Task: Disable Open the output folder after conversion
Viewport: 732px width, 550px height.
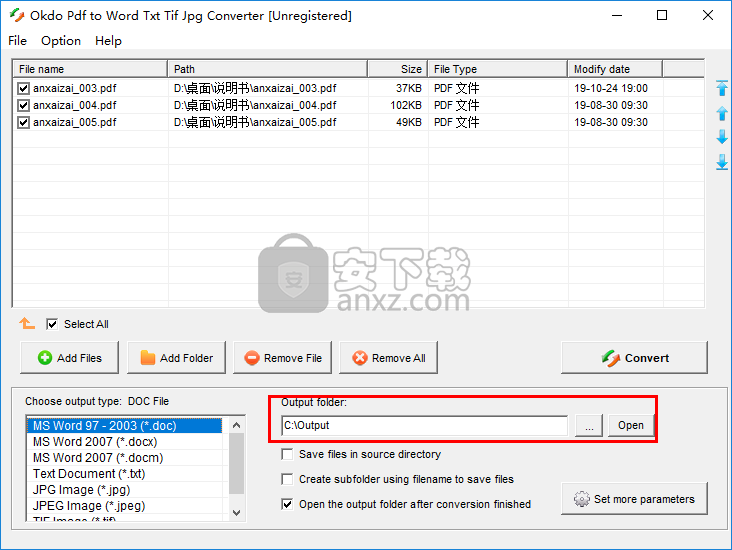Action: tap(287, 504)
